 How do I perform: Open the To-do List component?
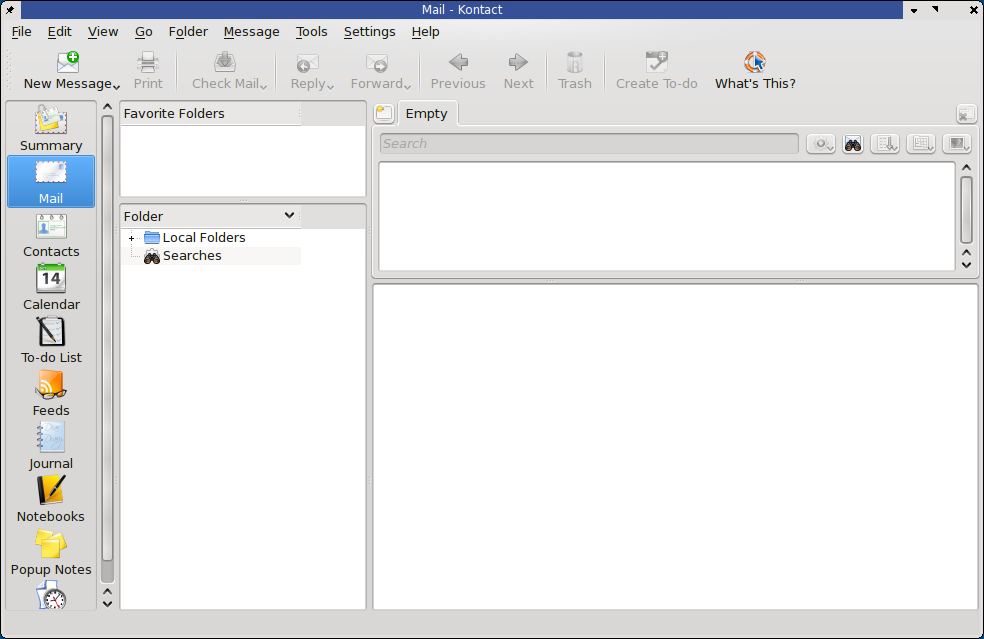click(51, 341)
